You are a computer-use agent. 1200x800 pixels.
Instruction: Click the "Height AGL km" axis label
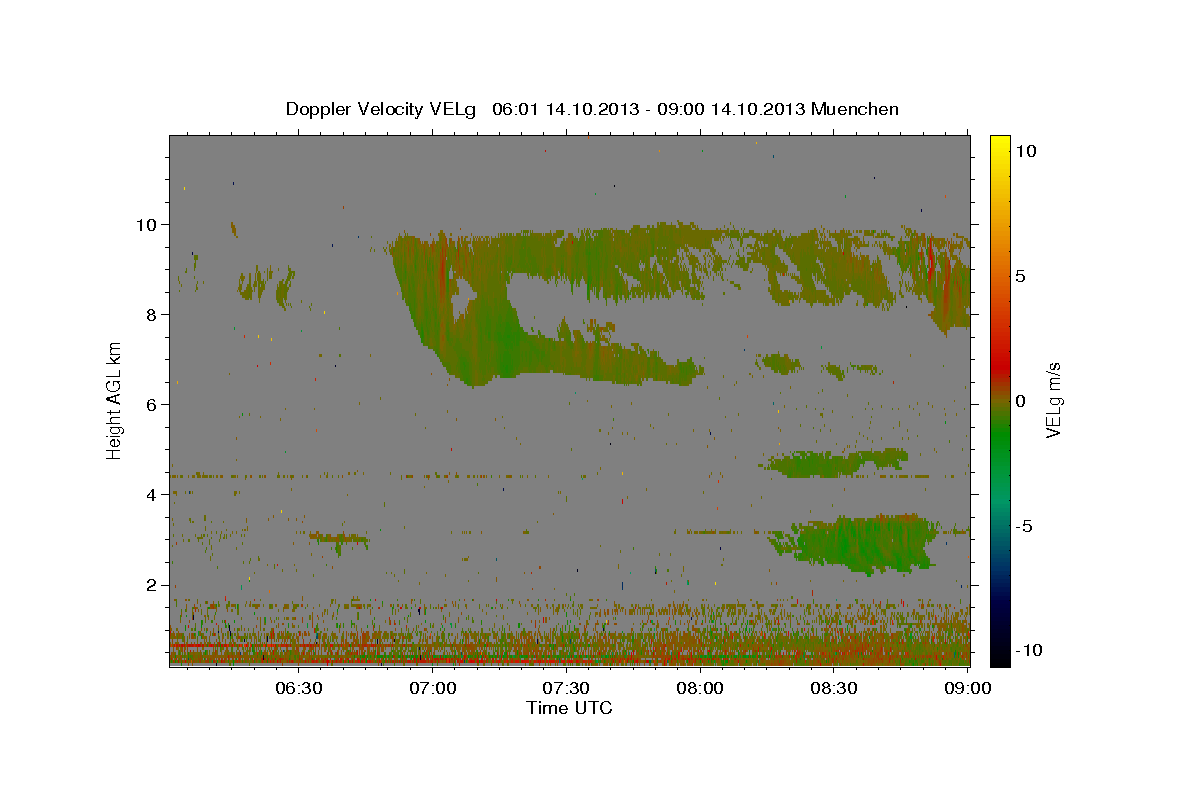(x=115, y=400)
